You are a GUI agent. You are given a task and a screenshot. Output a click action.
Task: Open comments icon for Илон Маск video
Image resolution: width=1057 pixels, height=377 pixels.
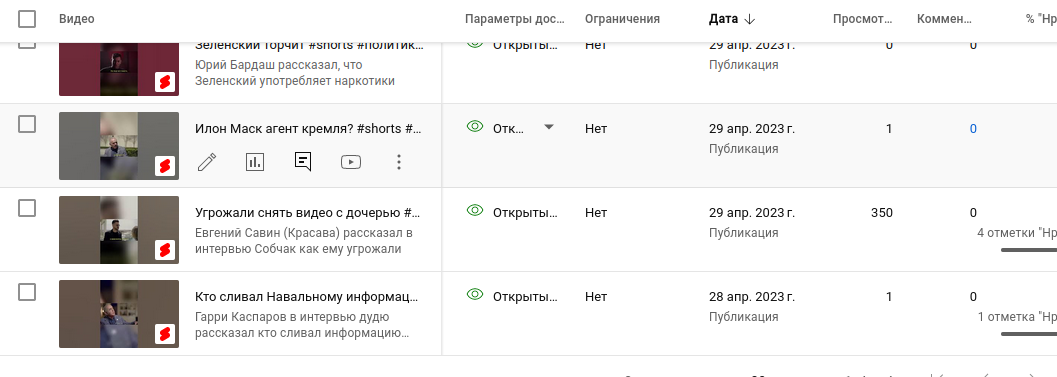pos(303,162)
